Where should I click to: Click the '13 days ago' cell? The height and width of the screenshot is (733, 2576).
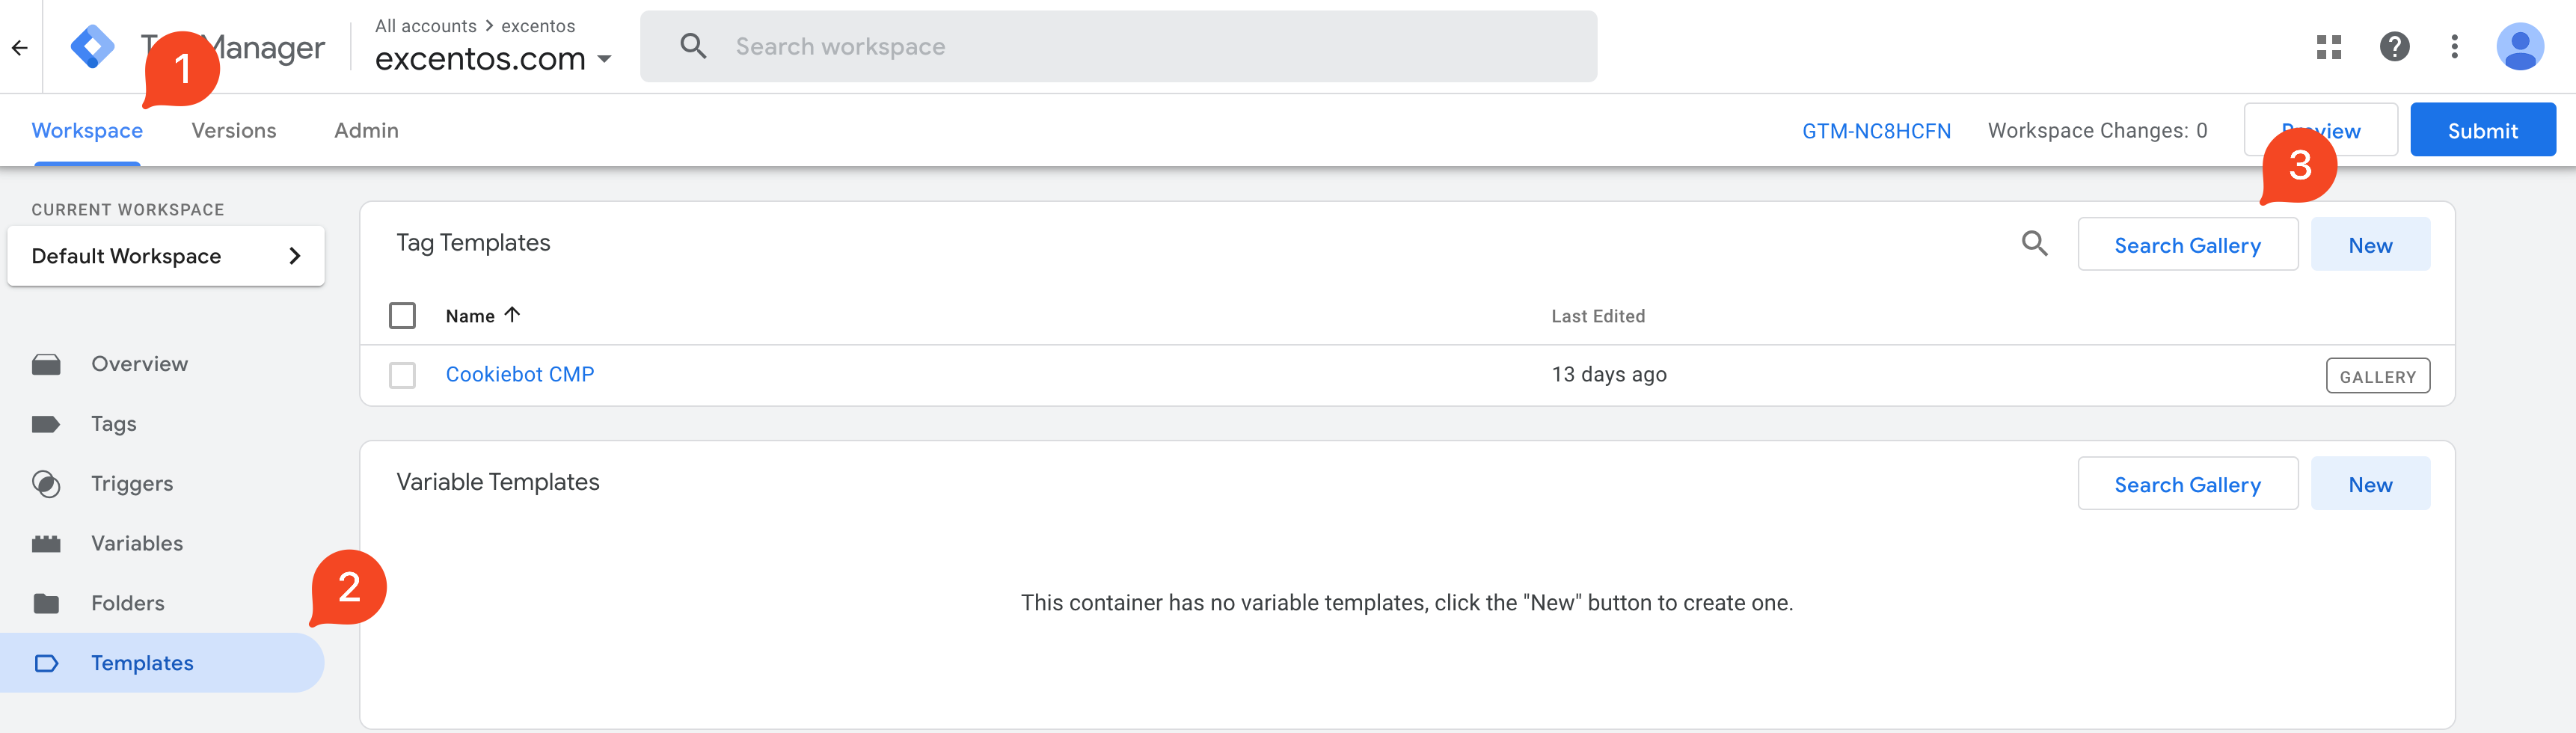click(1608, 375)
